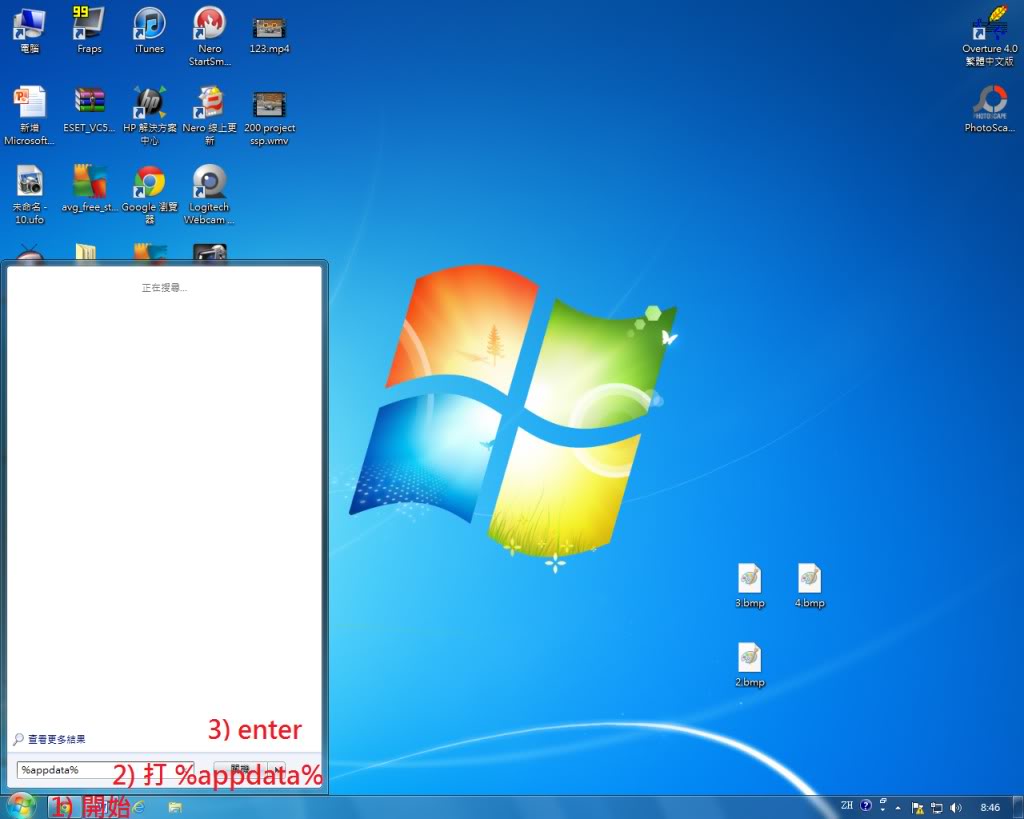Select the Nero 線上更新 shortcut
The image size is (1024, 819).
tap(210, 115)
